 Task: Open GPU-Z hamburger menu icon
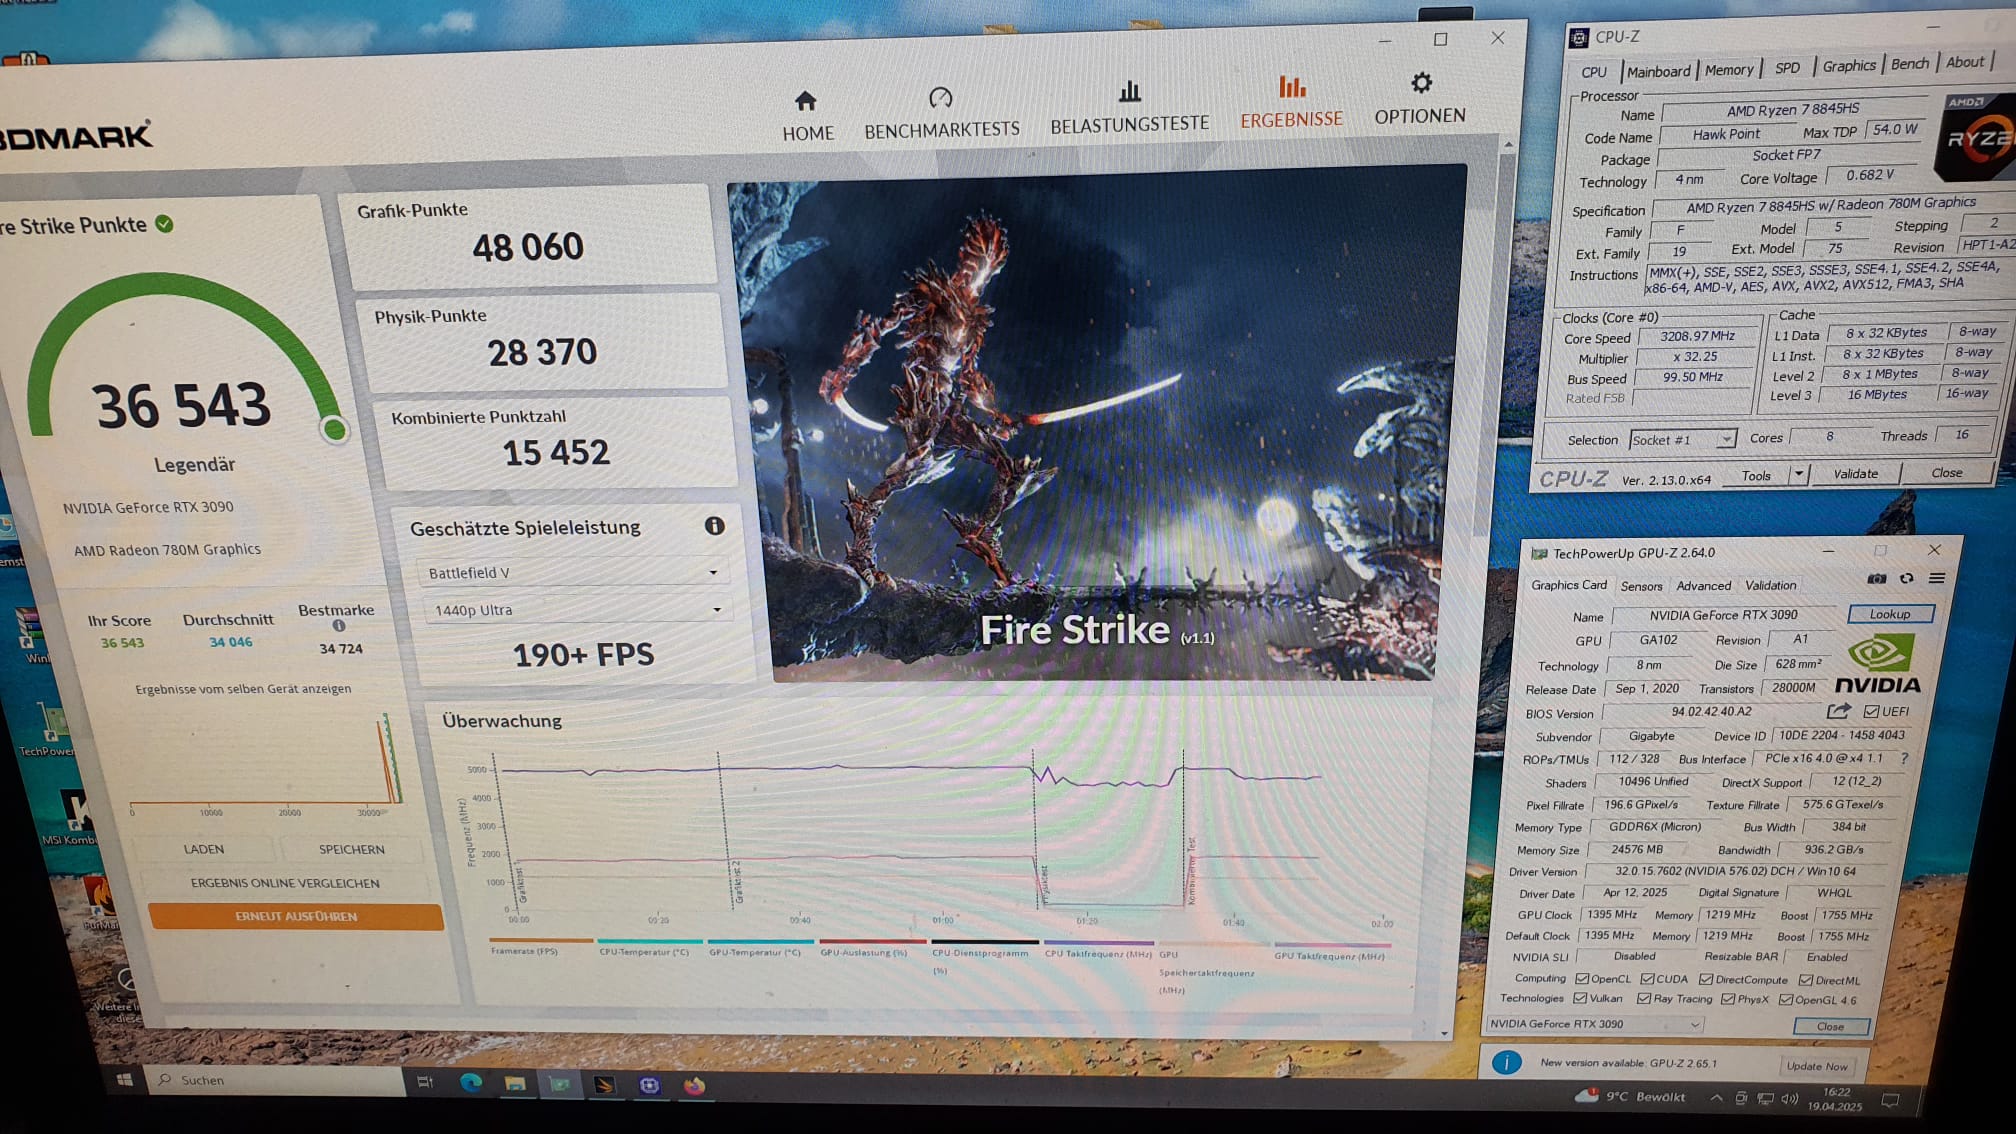pos(1937,579)
